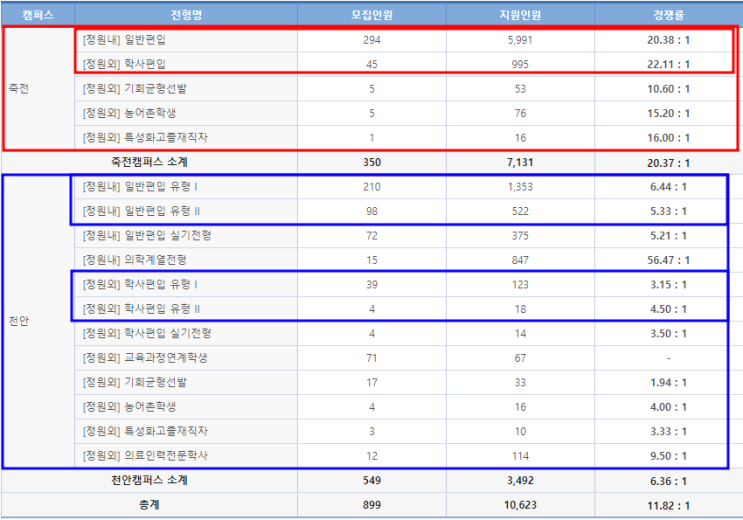Click total rate 11.82 : 1
The image size is (743, 520).
pos(668,505)
